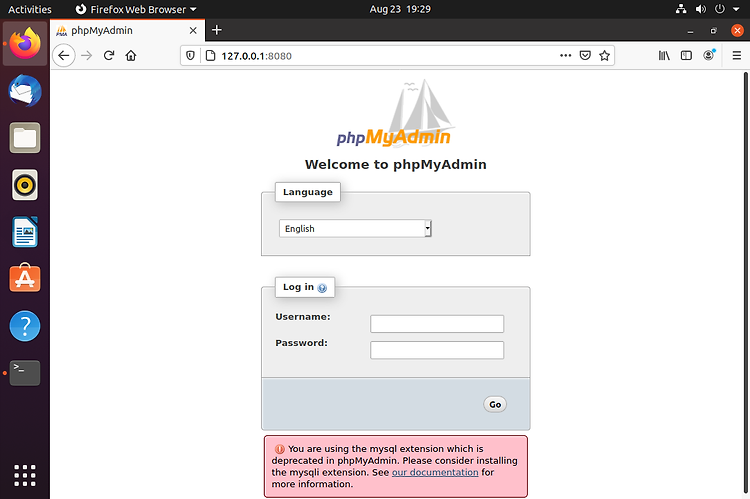The height and width of the screenshot is (499, 750).
Task: Open the English language dropdown
Action: [x=355, y=229]
